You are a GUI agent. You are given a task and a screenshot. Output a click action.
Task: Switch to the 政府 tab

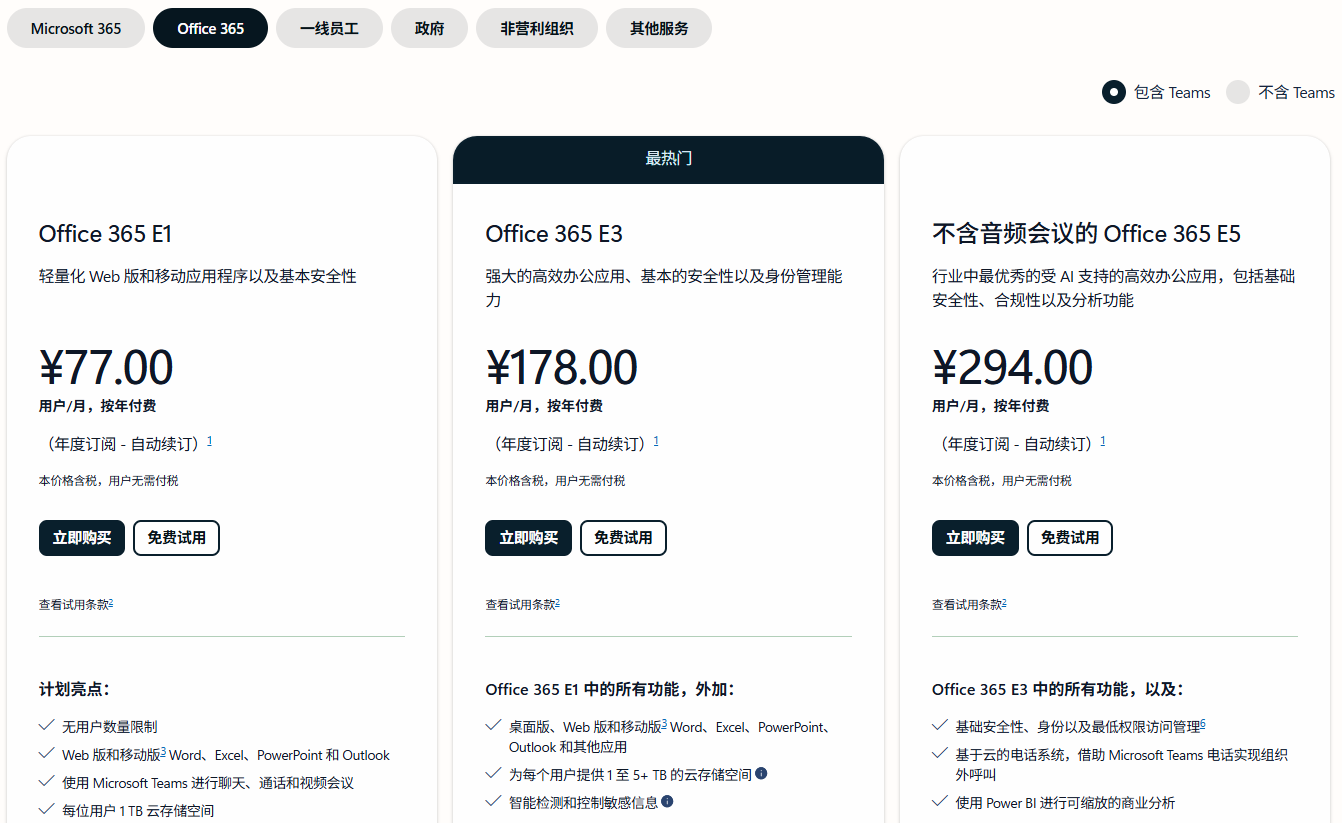pos(429,28)
